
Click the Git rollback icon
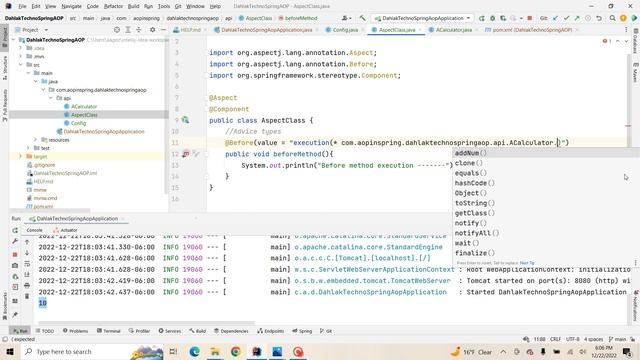pyautogui.click(x=599, y=18)
